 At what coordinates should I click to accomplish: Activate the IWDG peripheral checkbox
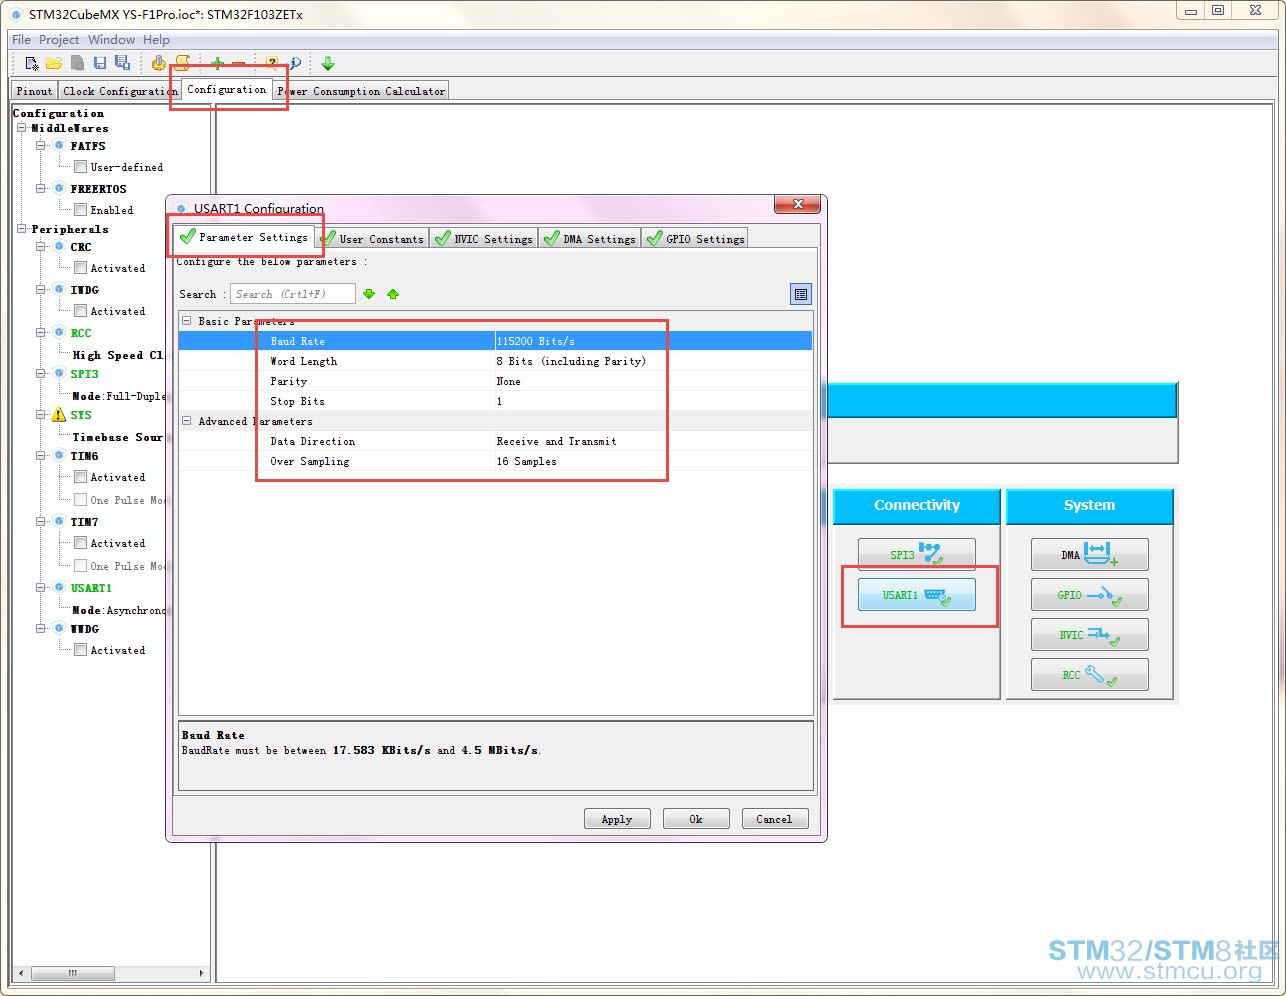80,311
